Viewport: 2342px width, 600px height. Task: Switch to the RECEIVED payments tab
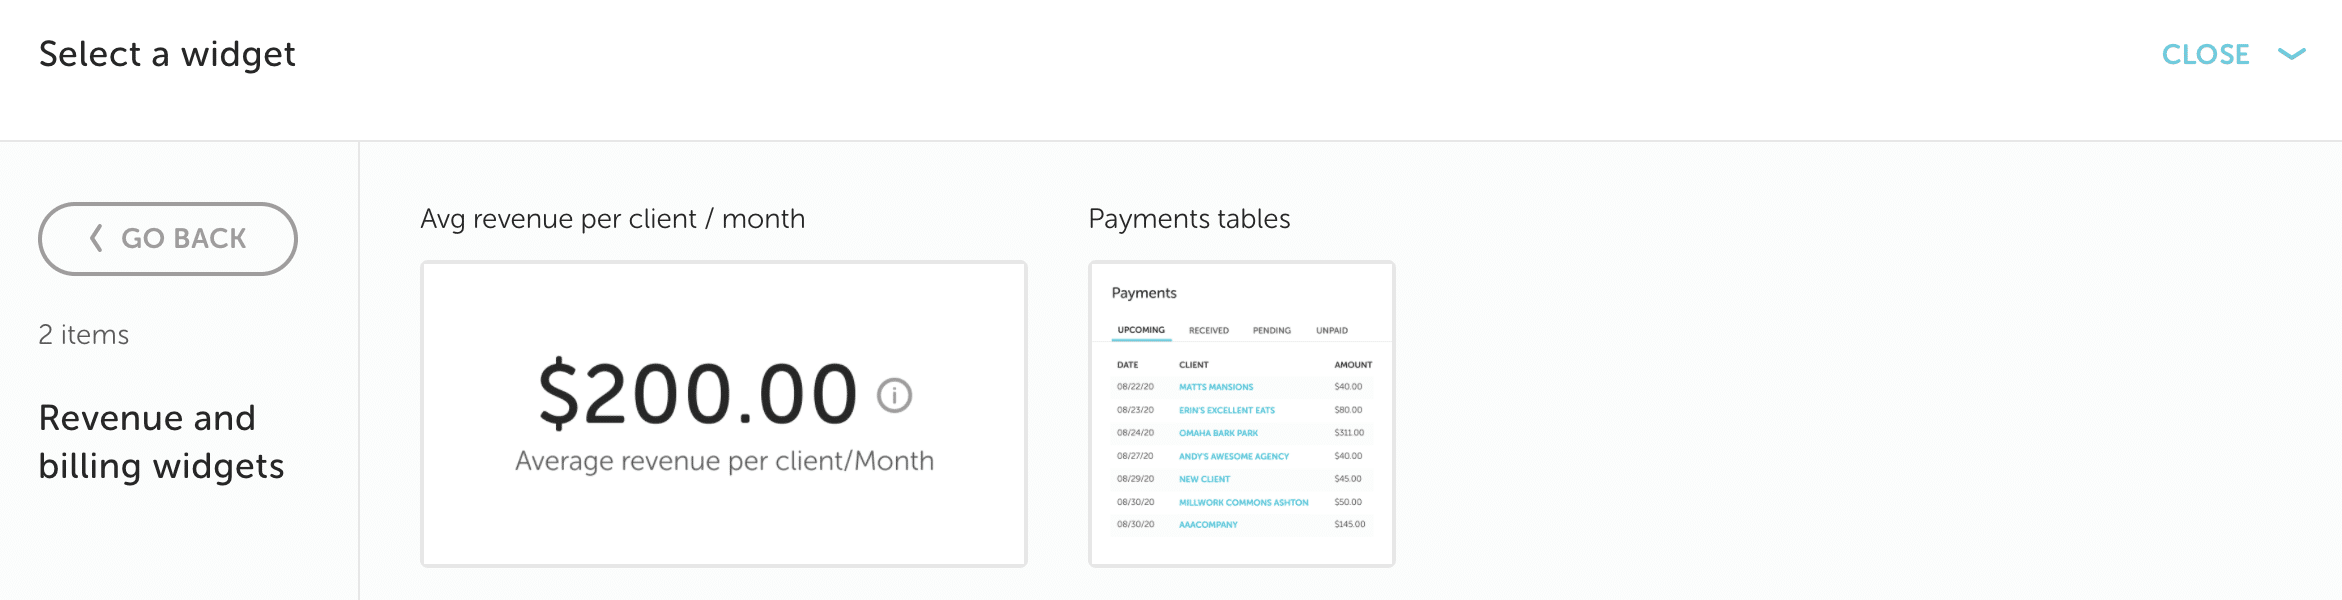pyautogui.click(x=1208, y=330)
